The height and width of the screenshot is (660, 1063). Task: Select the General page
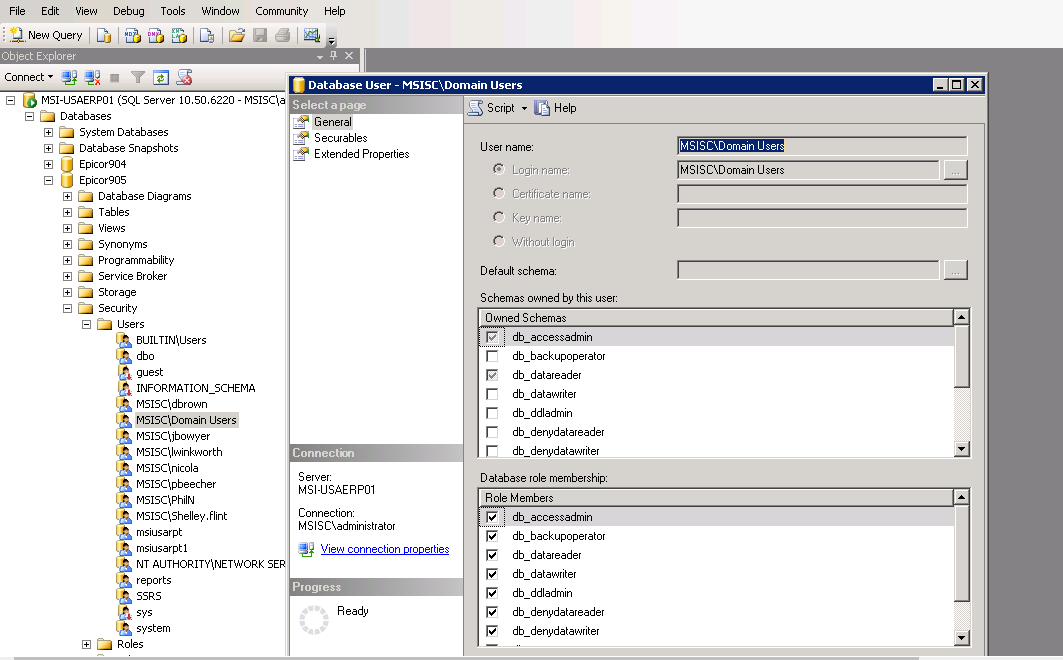coord(332,122)
